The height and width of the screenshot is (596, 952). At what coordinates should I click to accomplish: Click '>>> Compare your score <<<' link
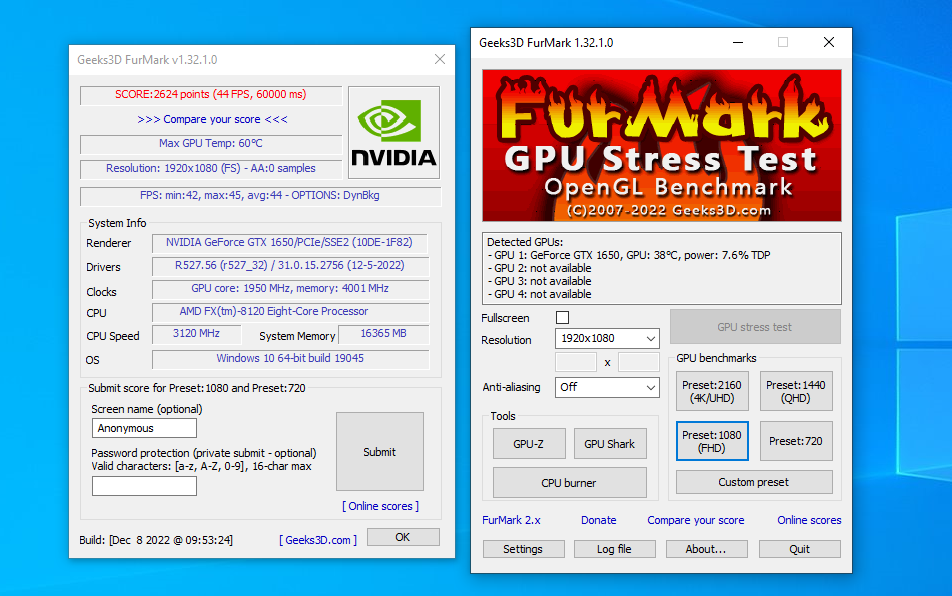pos(212,120)
